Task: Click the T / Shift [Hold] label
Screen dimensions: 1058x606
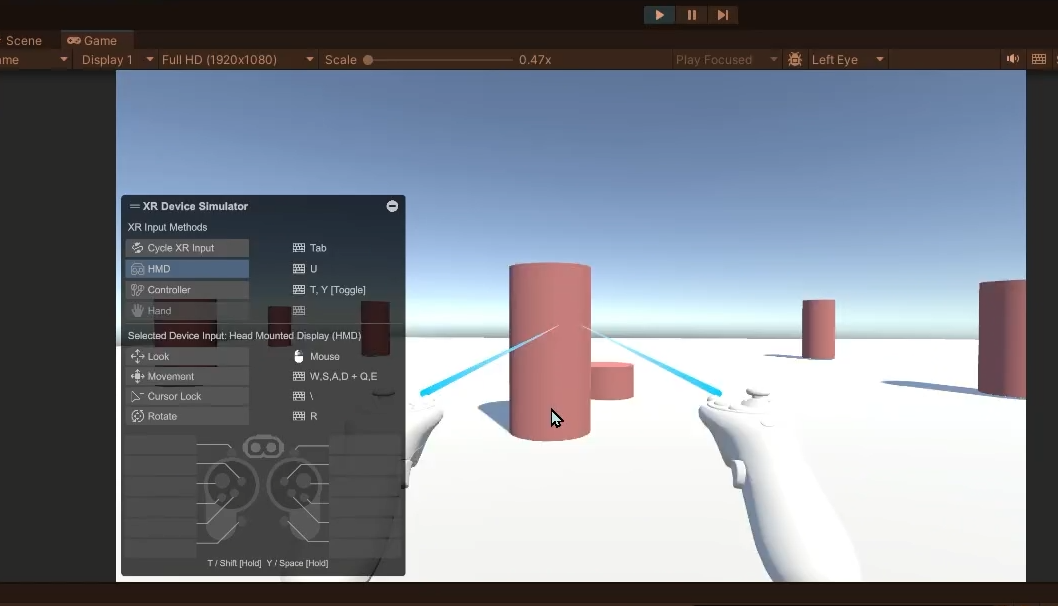Action: (234, 563)
